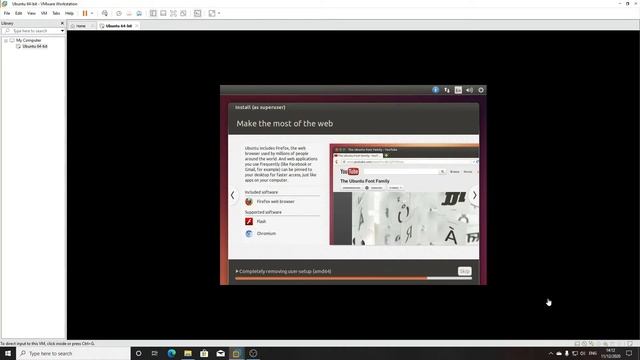Open Cortana from the taskbar
This screenshot has width=640, height=360.
click(x=138, y=353)
